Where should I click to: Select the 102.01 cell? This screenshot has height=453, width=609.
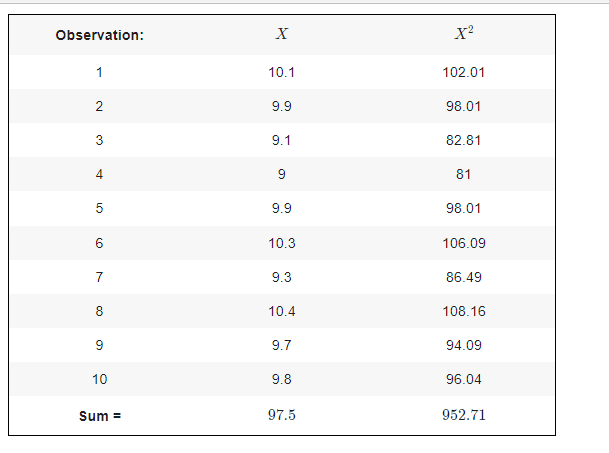tap(463, 72)
